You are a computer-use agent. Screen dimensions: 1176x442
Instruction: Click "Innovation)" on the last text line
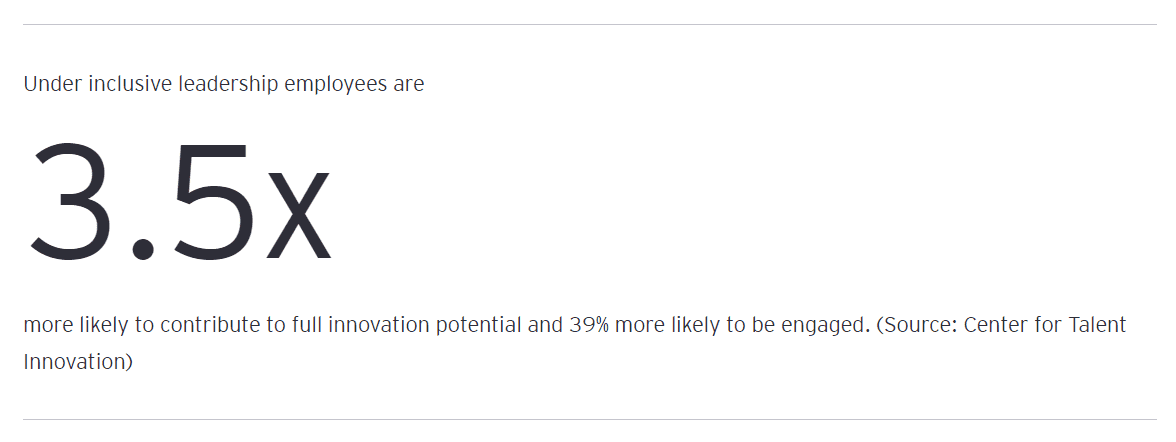point(78,361)
